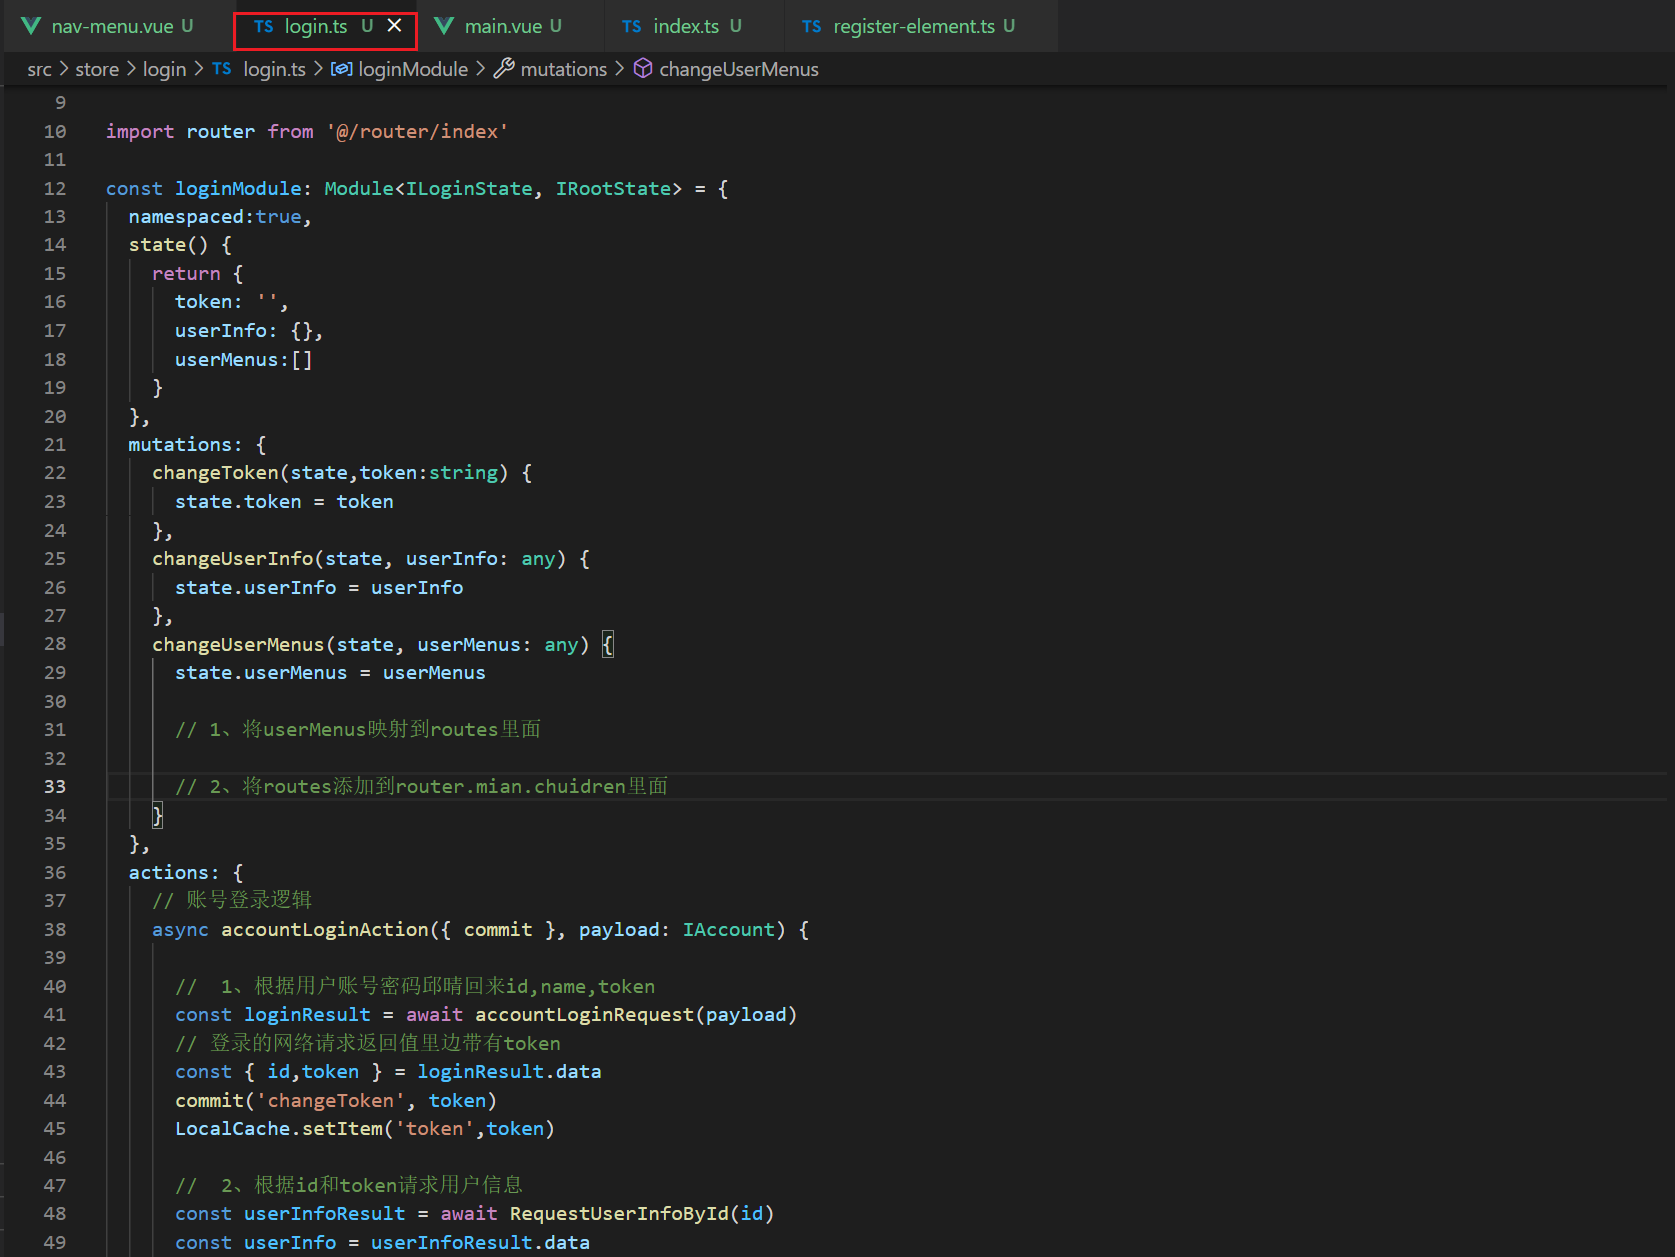Viewport: 1675px width, 1257px height.
Task: Click the comment about mapping userMenus to routes
Action: point(358,730)
